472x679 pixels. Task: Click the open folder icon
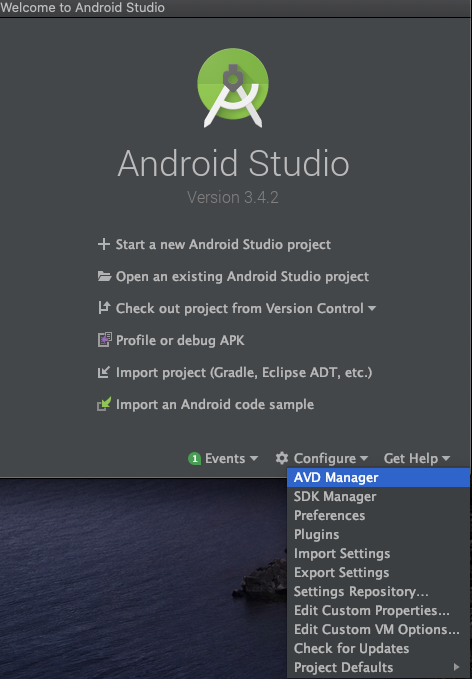click(x=104, y=276)
